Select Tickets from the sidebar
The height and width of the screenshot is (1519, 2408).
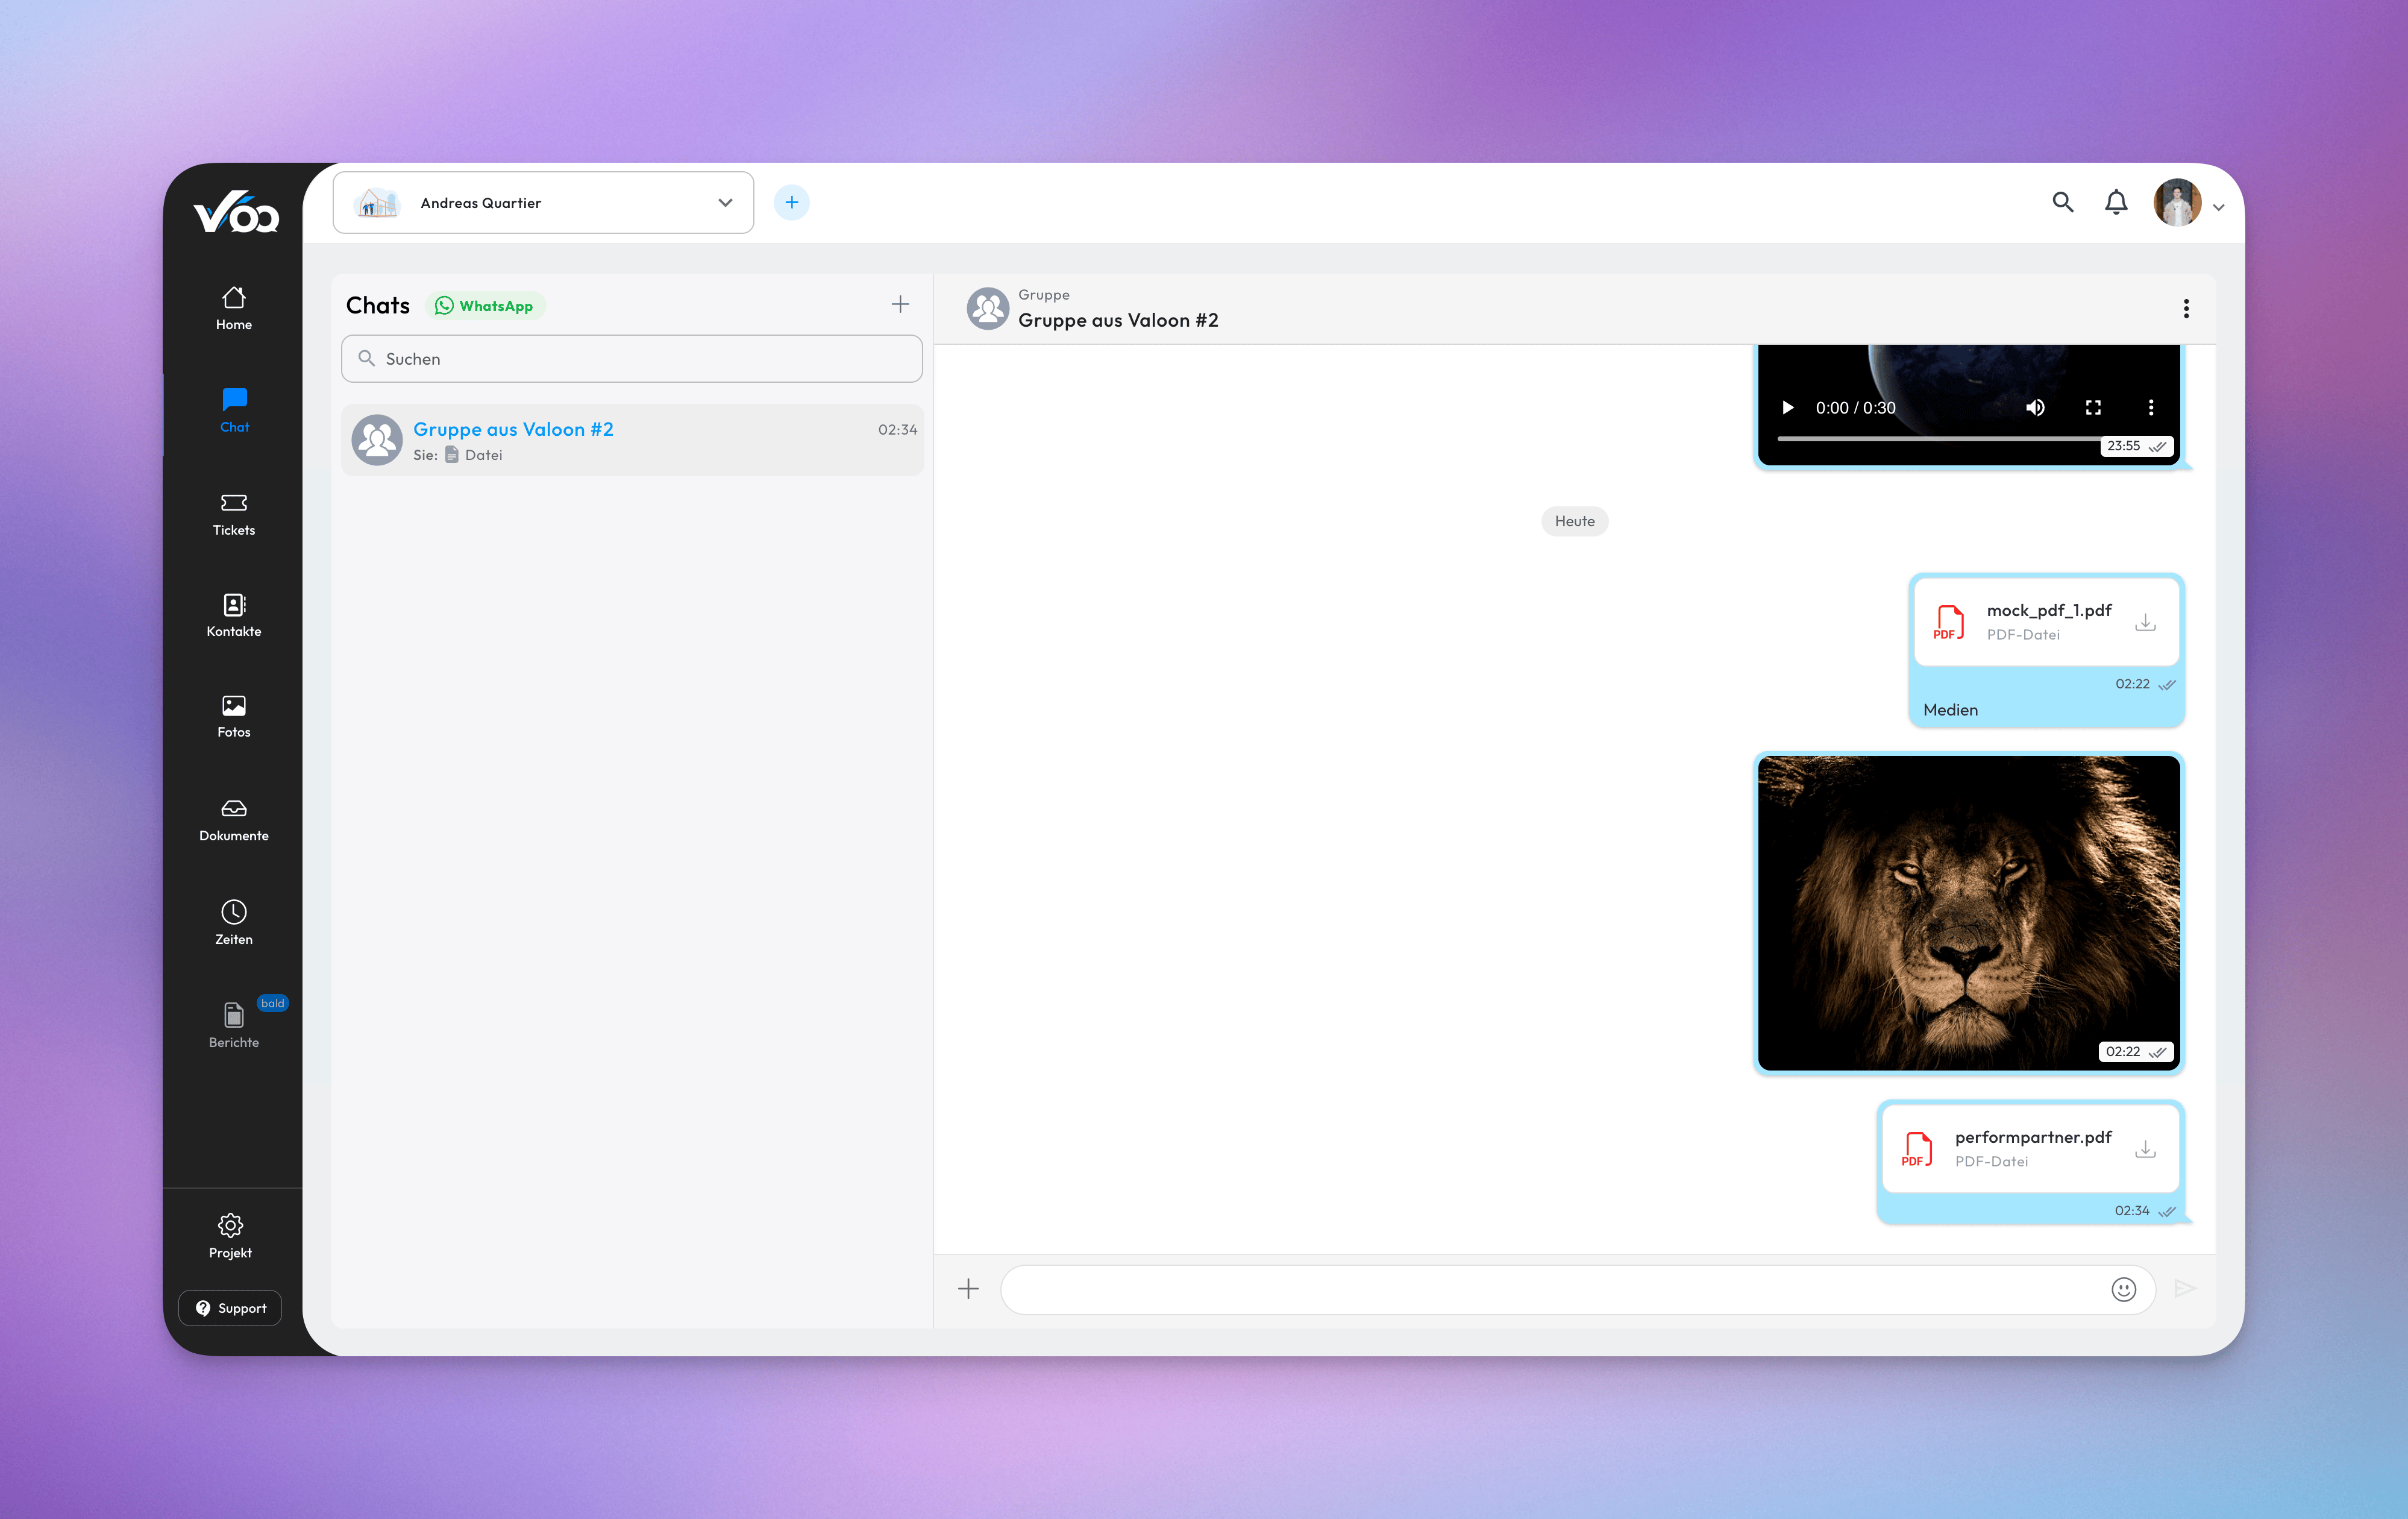pos(233,514)
